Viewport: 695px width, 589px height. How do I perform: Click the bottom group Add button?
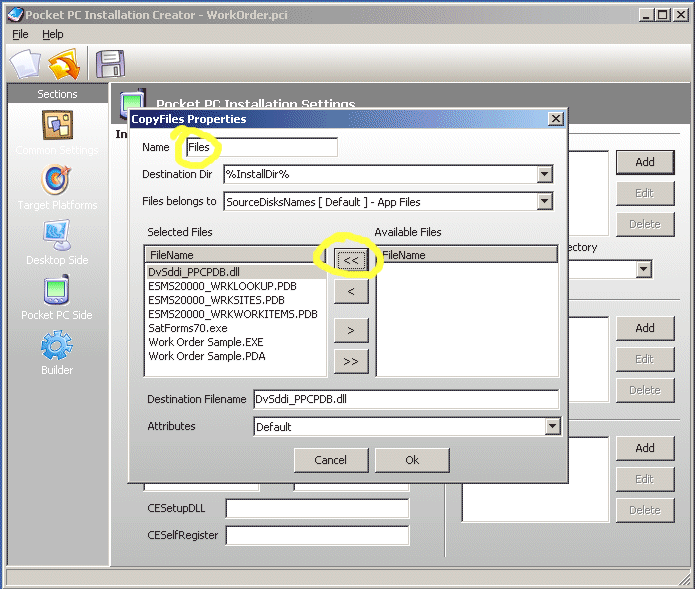click(645, 448)
